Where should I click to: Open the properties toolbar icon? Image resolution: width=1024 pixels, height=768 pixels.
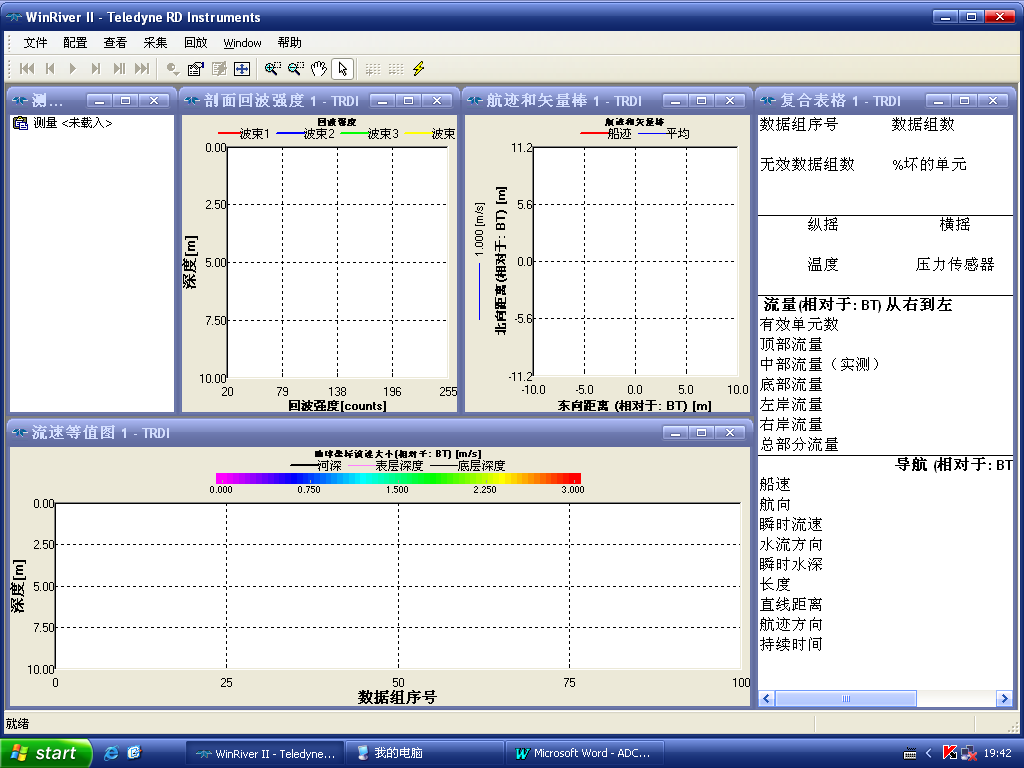pos(193,68)
